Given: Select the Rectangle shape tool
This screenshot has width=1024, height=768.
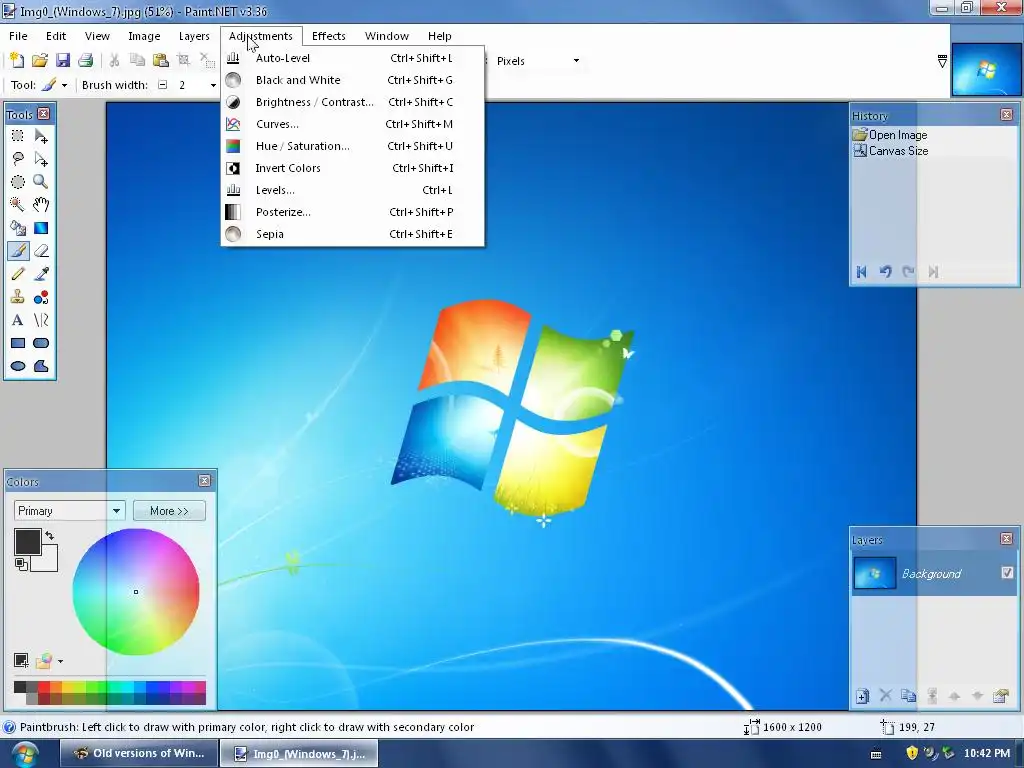Looking at the screenshot, I should (x=18, y=343).
